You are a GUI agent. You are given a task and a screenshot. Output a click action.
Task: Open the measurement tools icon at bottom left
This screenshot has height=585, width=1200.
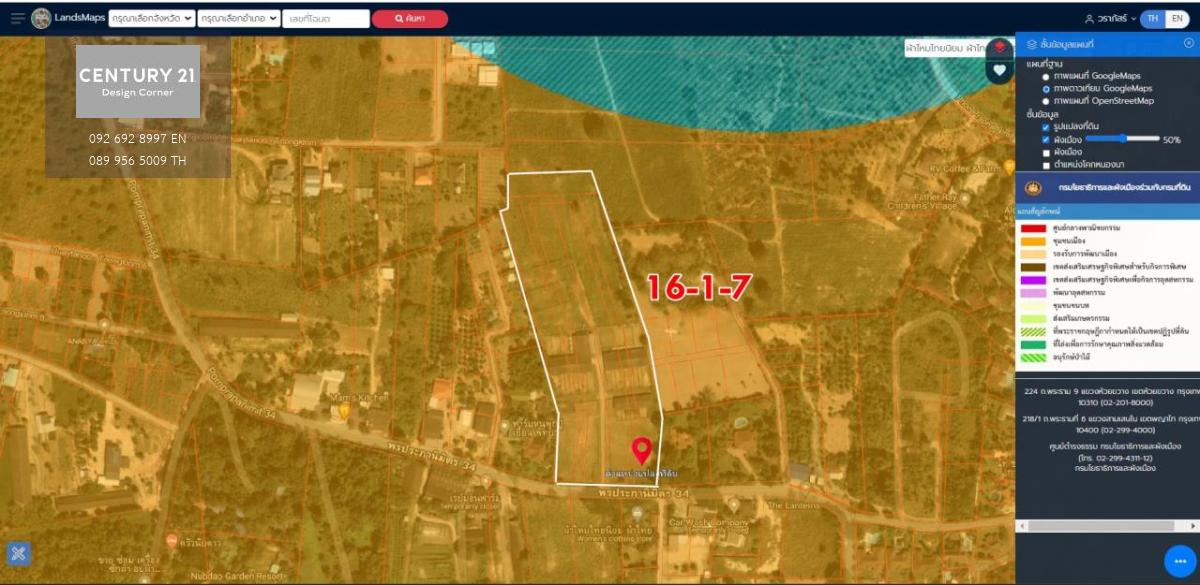click(x=19, y=553)
